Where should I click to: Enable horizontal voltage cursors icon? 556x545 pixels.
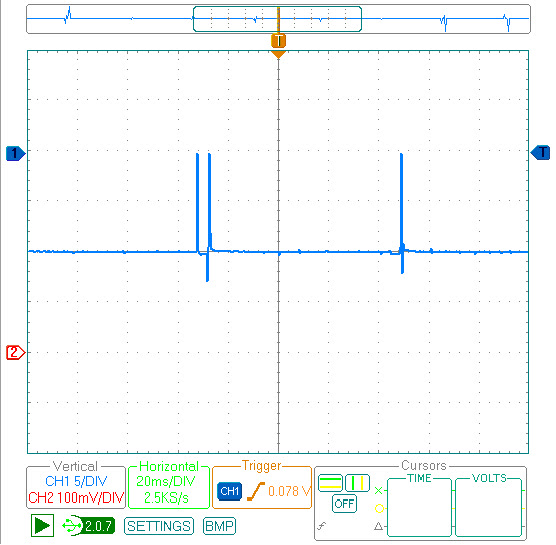(330, 483)
